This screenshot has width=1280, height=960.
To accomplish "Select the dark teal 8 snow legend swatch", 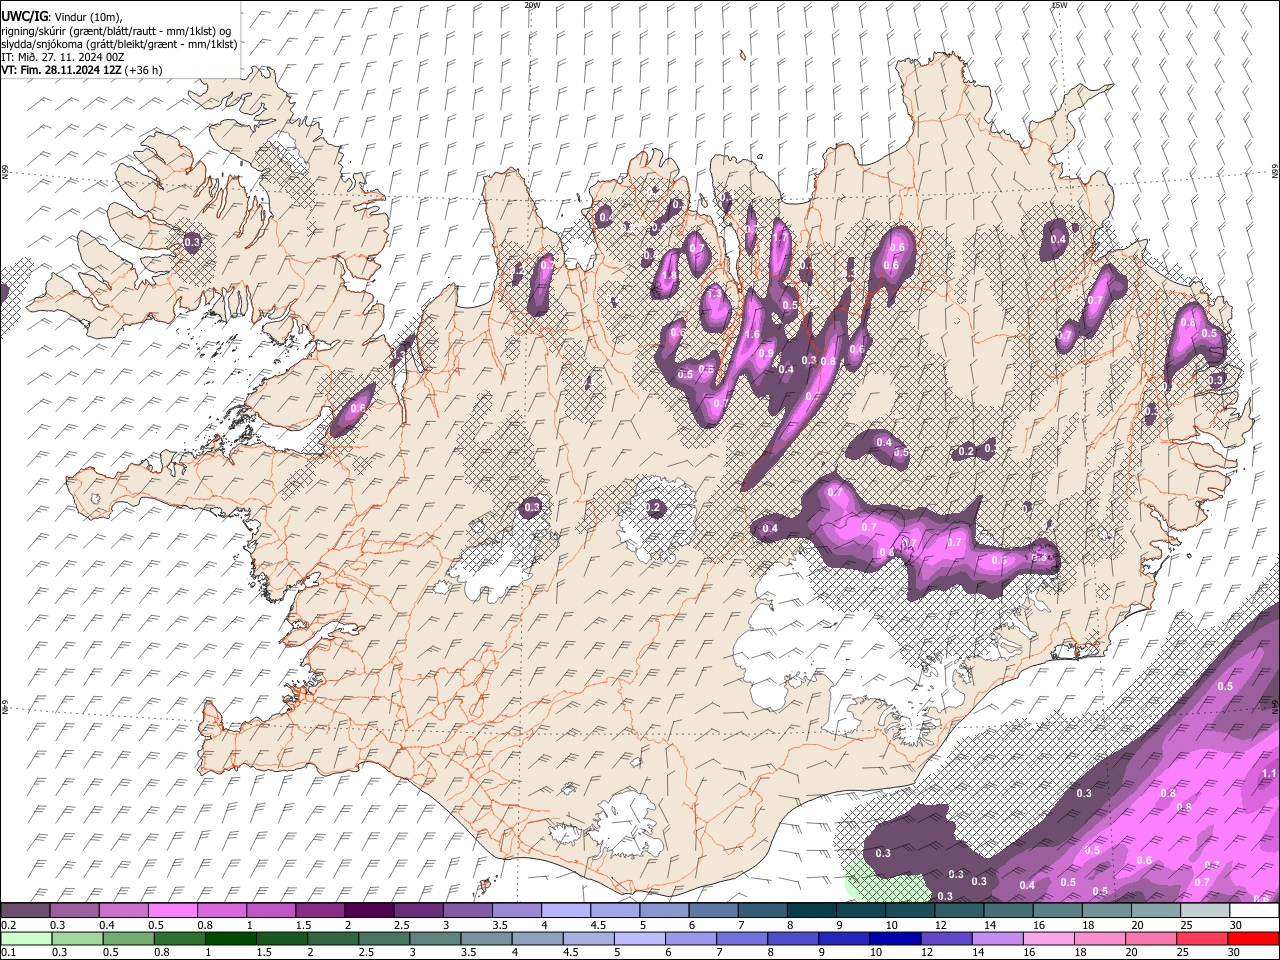I will tap(812, 911).
